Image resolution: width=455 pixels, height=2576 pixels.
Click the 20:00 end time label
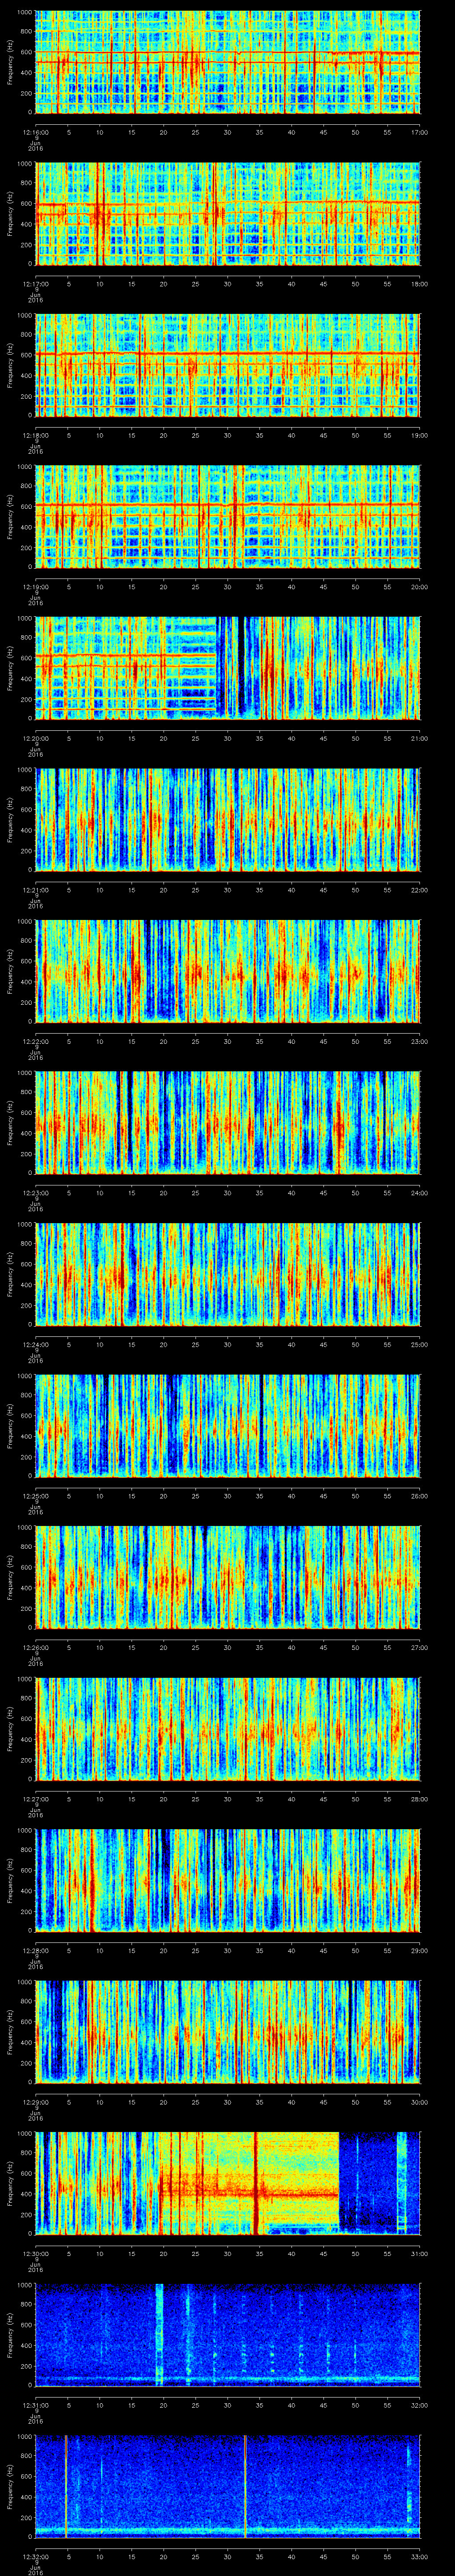tap(419, 587)
